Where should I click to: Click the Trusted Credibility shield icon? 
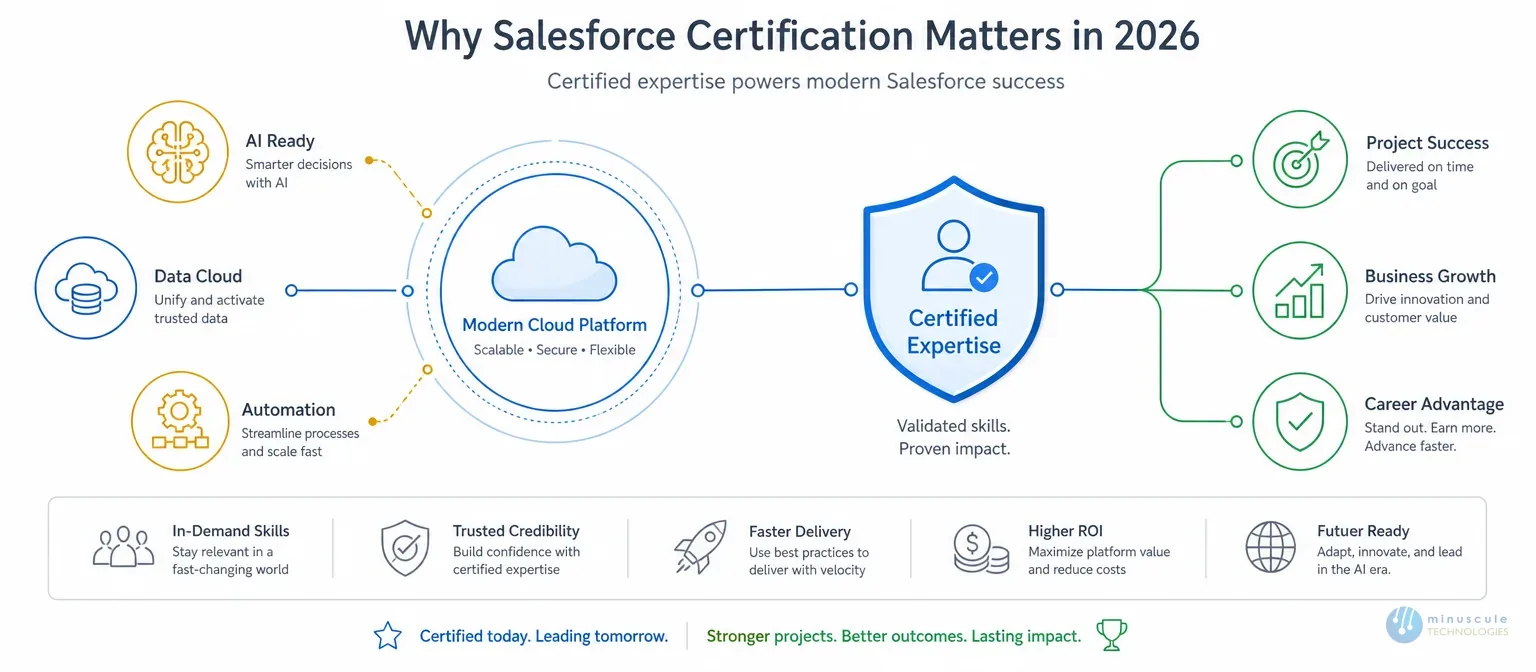click(x=406, y=549)
